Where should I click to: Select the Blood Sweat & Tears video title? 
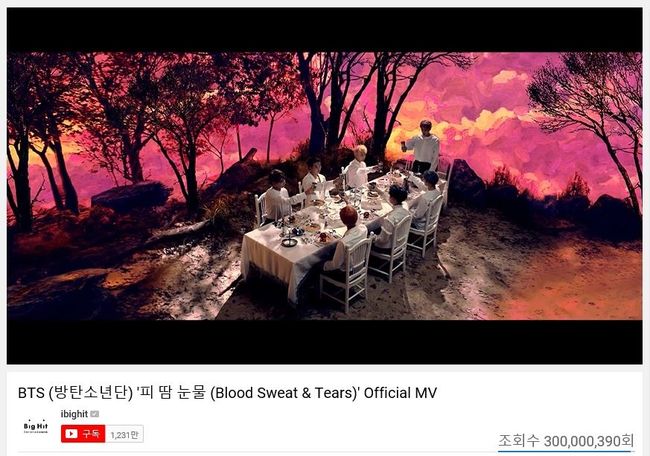coord(227,393)
